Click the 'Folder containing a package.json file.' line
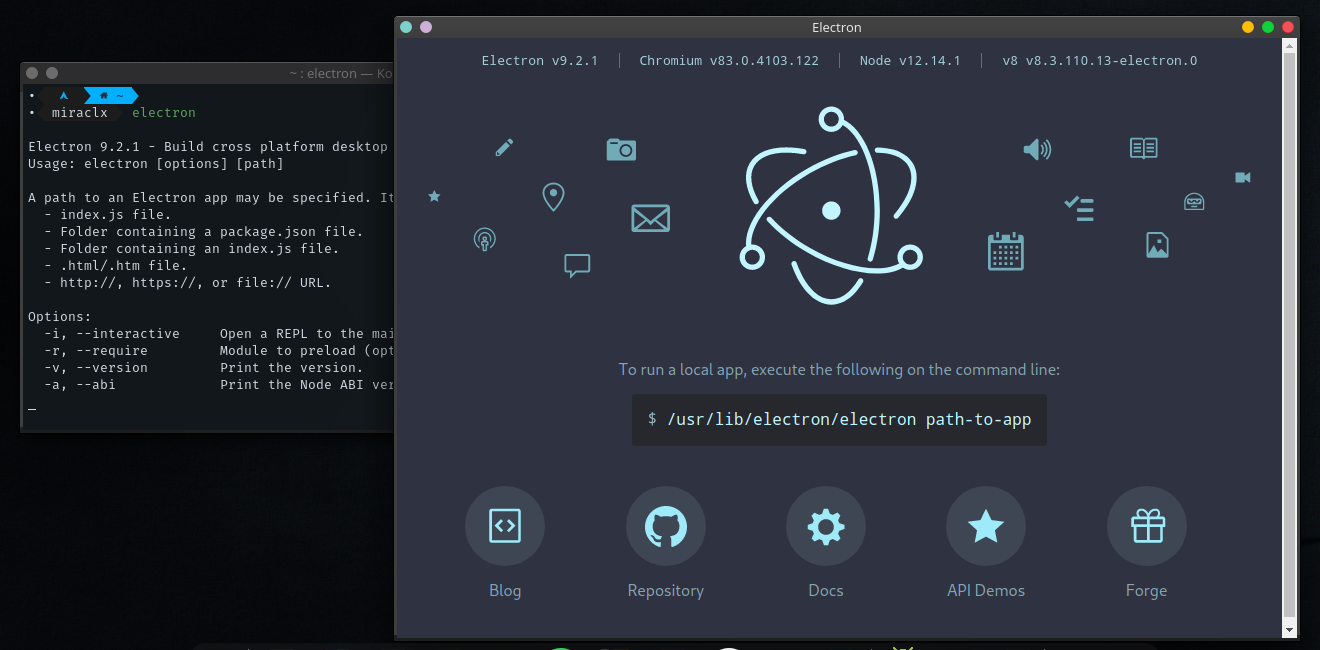Image resolution: width=1320 pixels, height=650 pixels. point(204,232)
